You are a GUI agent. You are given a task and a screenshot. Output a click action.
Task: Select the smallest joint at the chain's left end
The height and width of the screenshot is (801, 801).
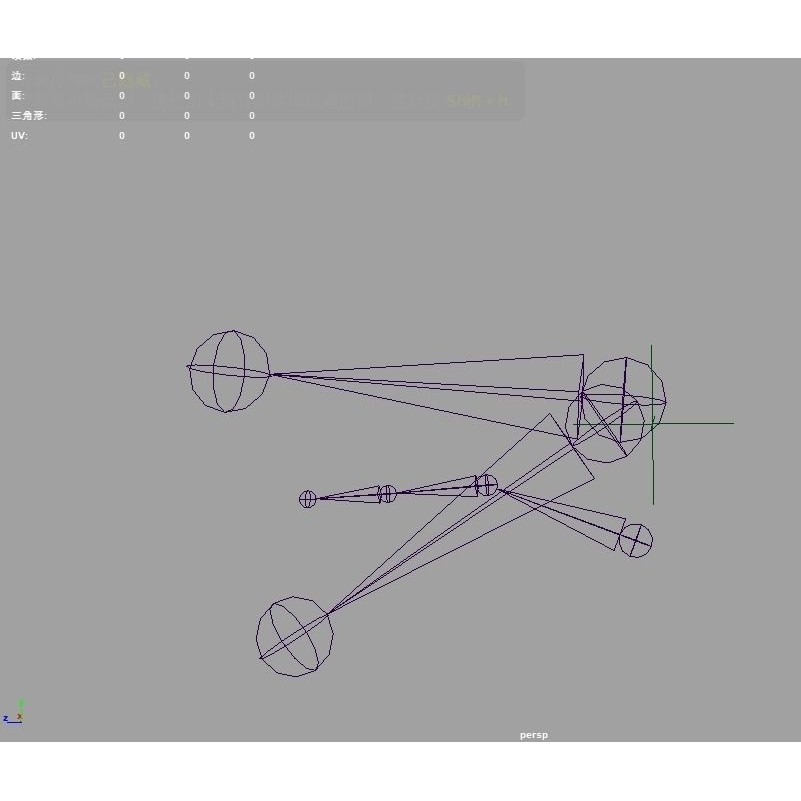click(308, 499)
